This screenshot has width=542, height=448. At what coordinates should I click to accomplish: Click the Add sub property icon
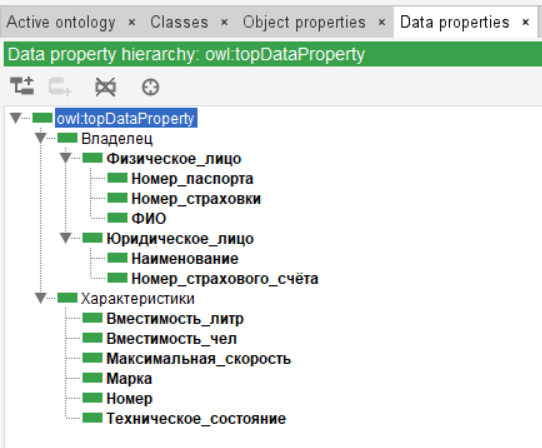tap(22, 86)
